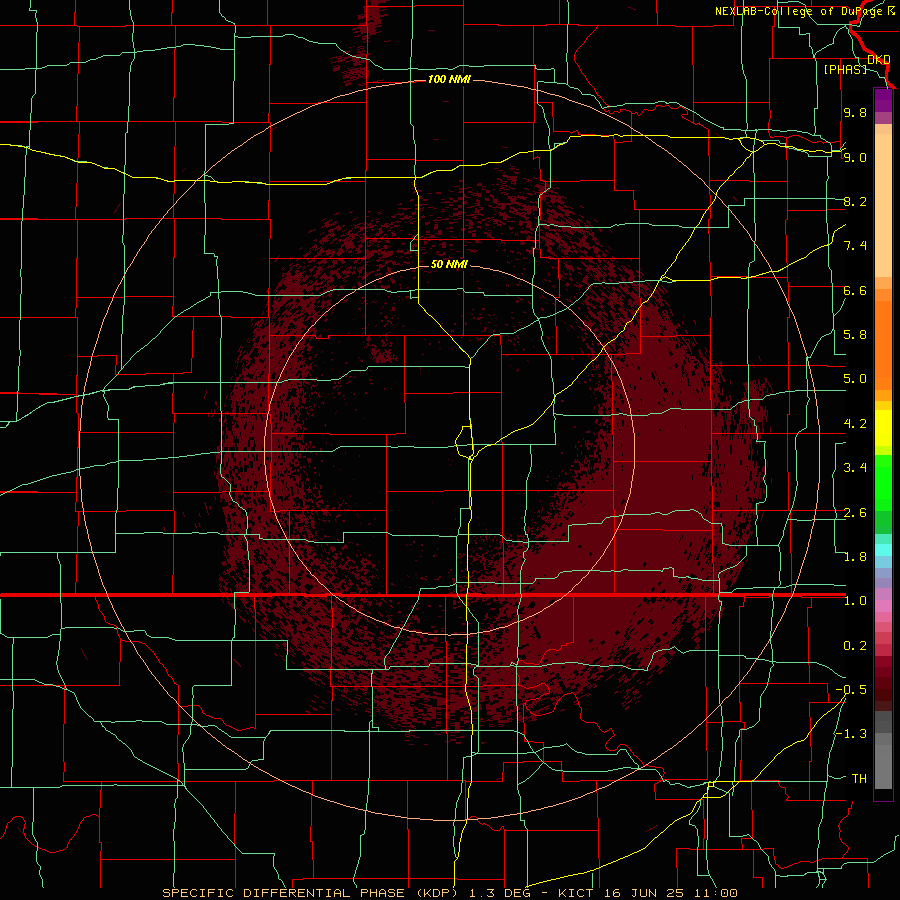Viewport: 900px width, 900px height.
Task: Click the TH threshold label
Action: 859,779
